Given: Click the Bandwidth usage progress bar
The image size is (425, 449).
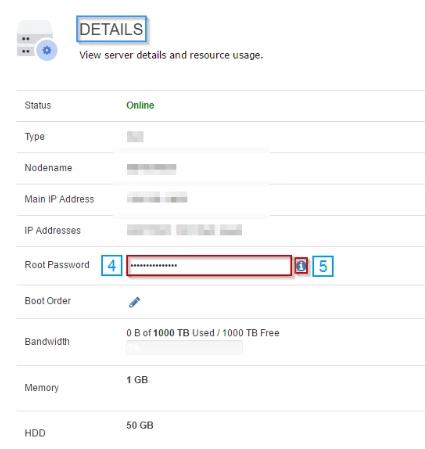Looking at the screenshot, I should pos(184,348).
